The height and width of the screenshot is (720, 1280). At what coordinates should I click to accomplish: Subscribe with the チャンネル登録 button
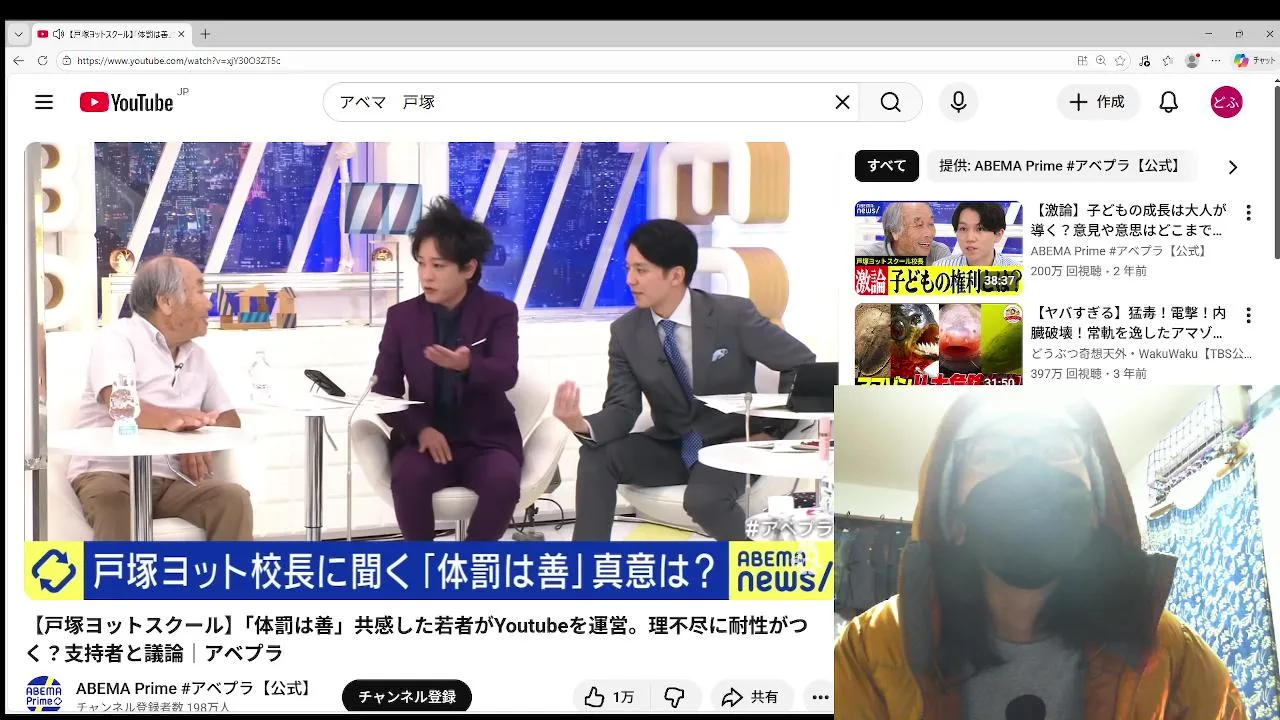[407, 697]
